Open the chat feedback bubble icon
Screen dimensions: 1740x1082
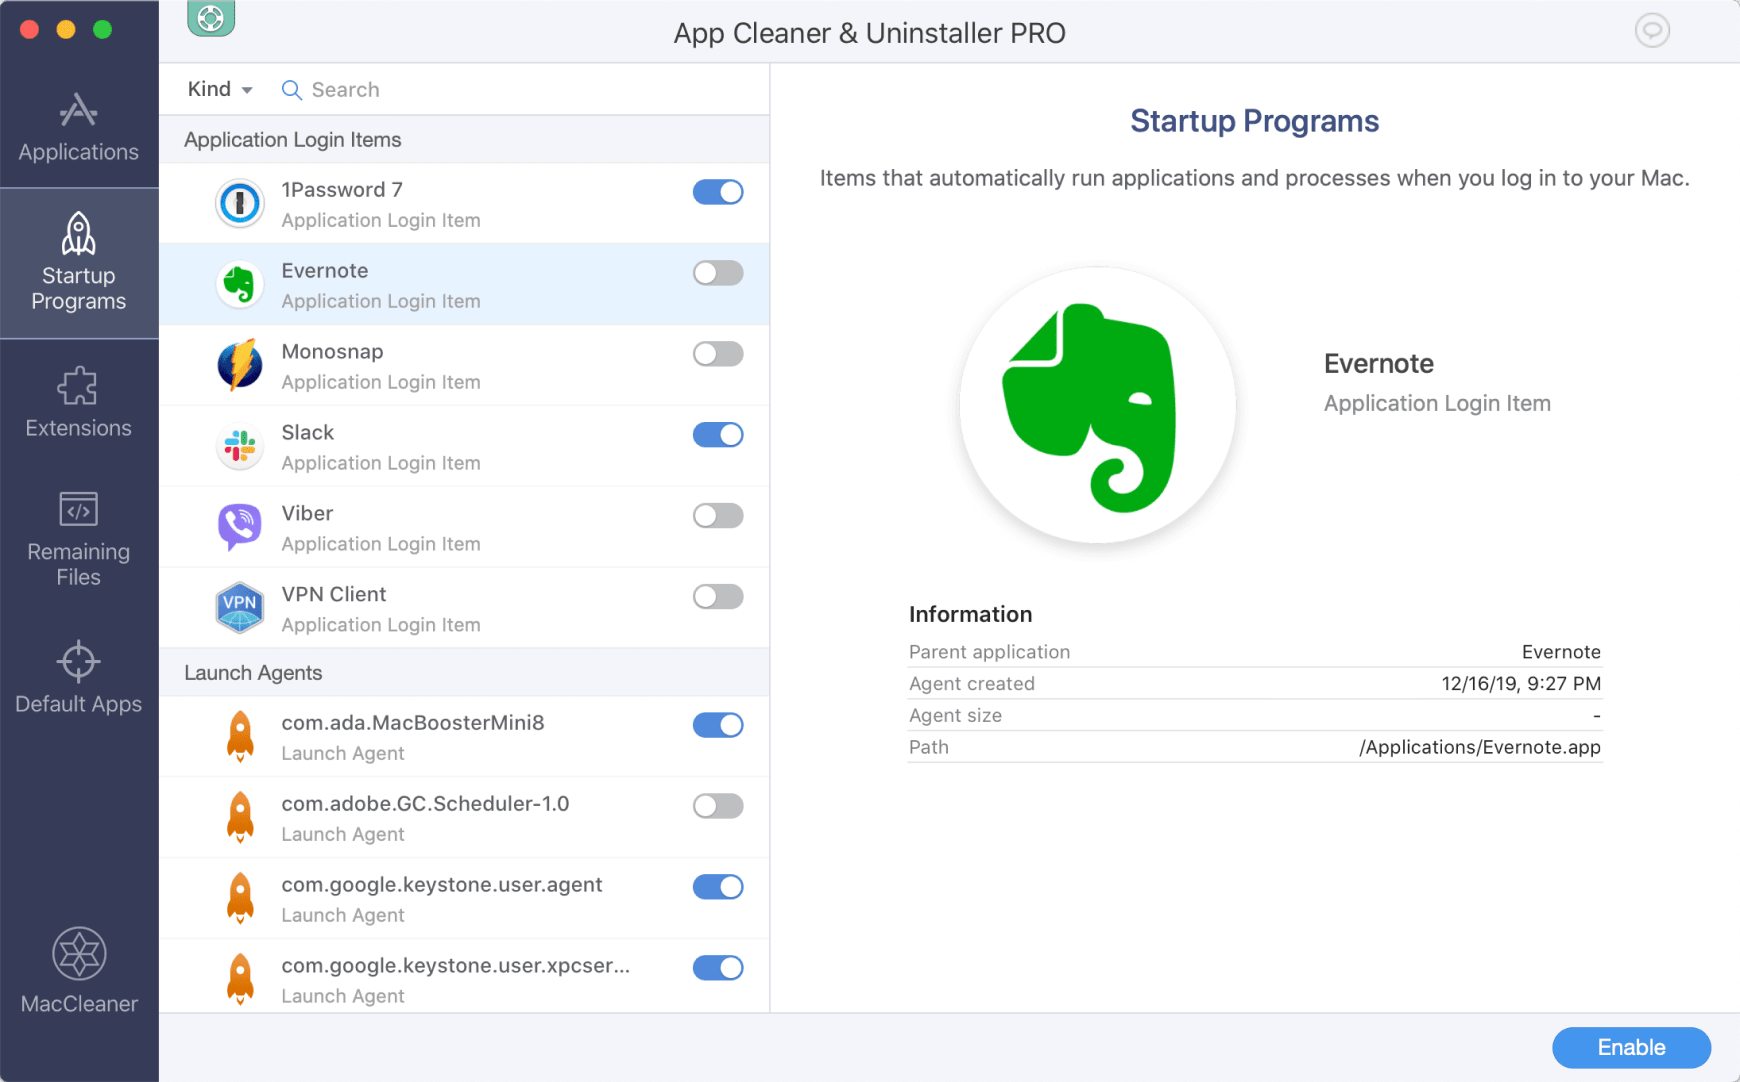coord(1651,31)
